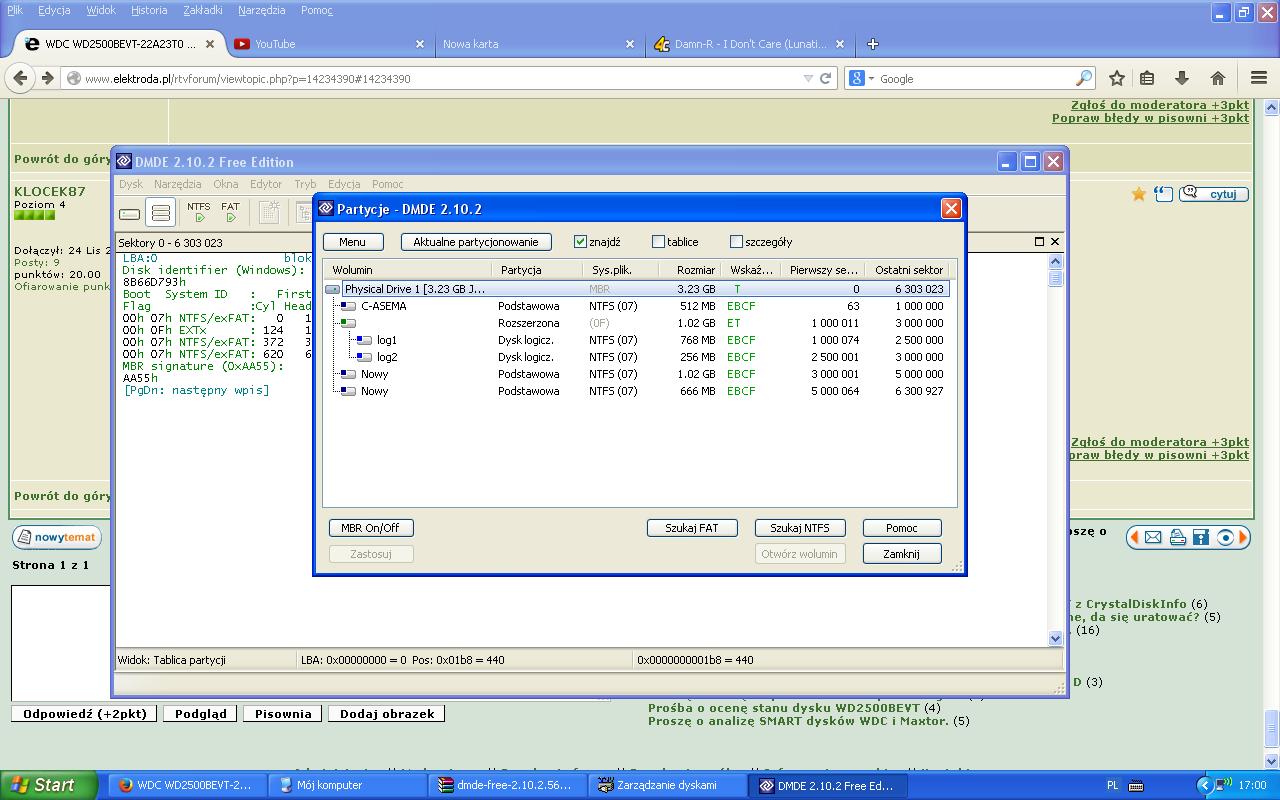
Task: Click the Aktualne partycjonowanie button
Action: 476,242
